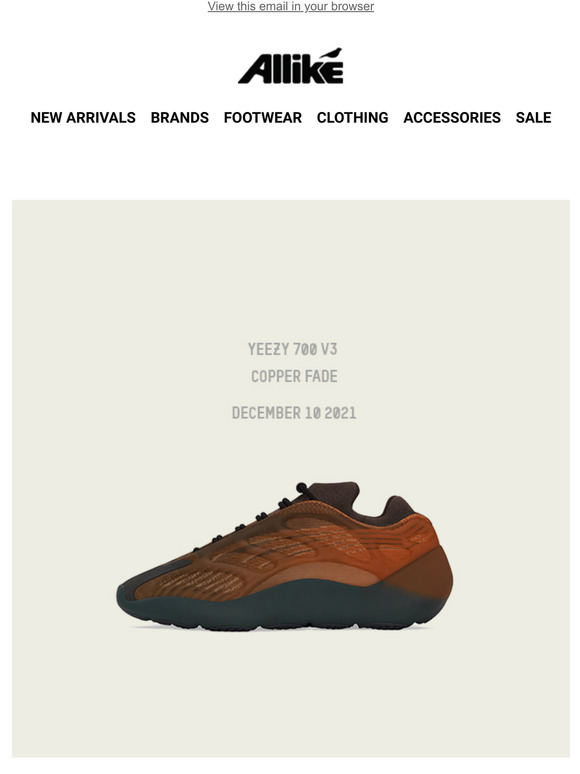
Task: Open the CLOTHING category
Action: (352, 117)
